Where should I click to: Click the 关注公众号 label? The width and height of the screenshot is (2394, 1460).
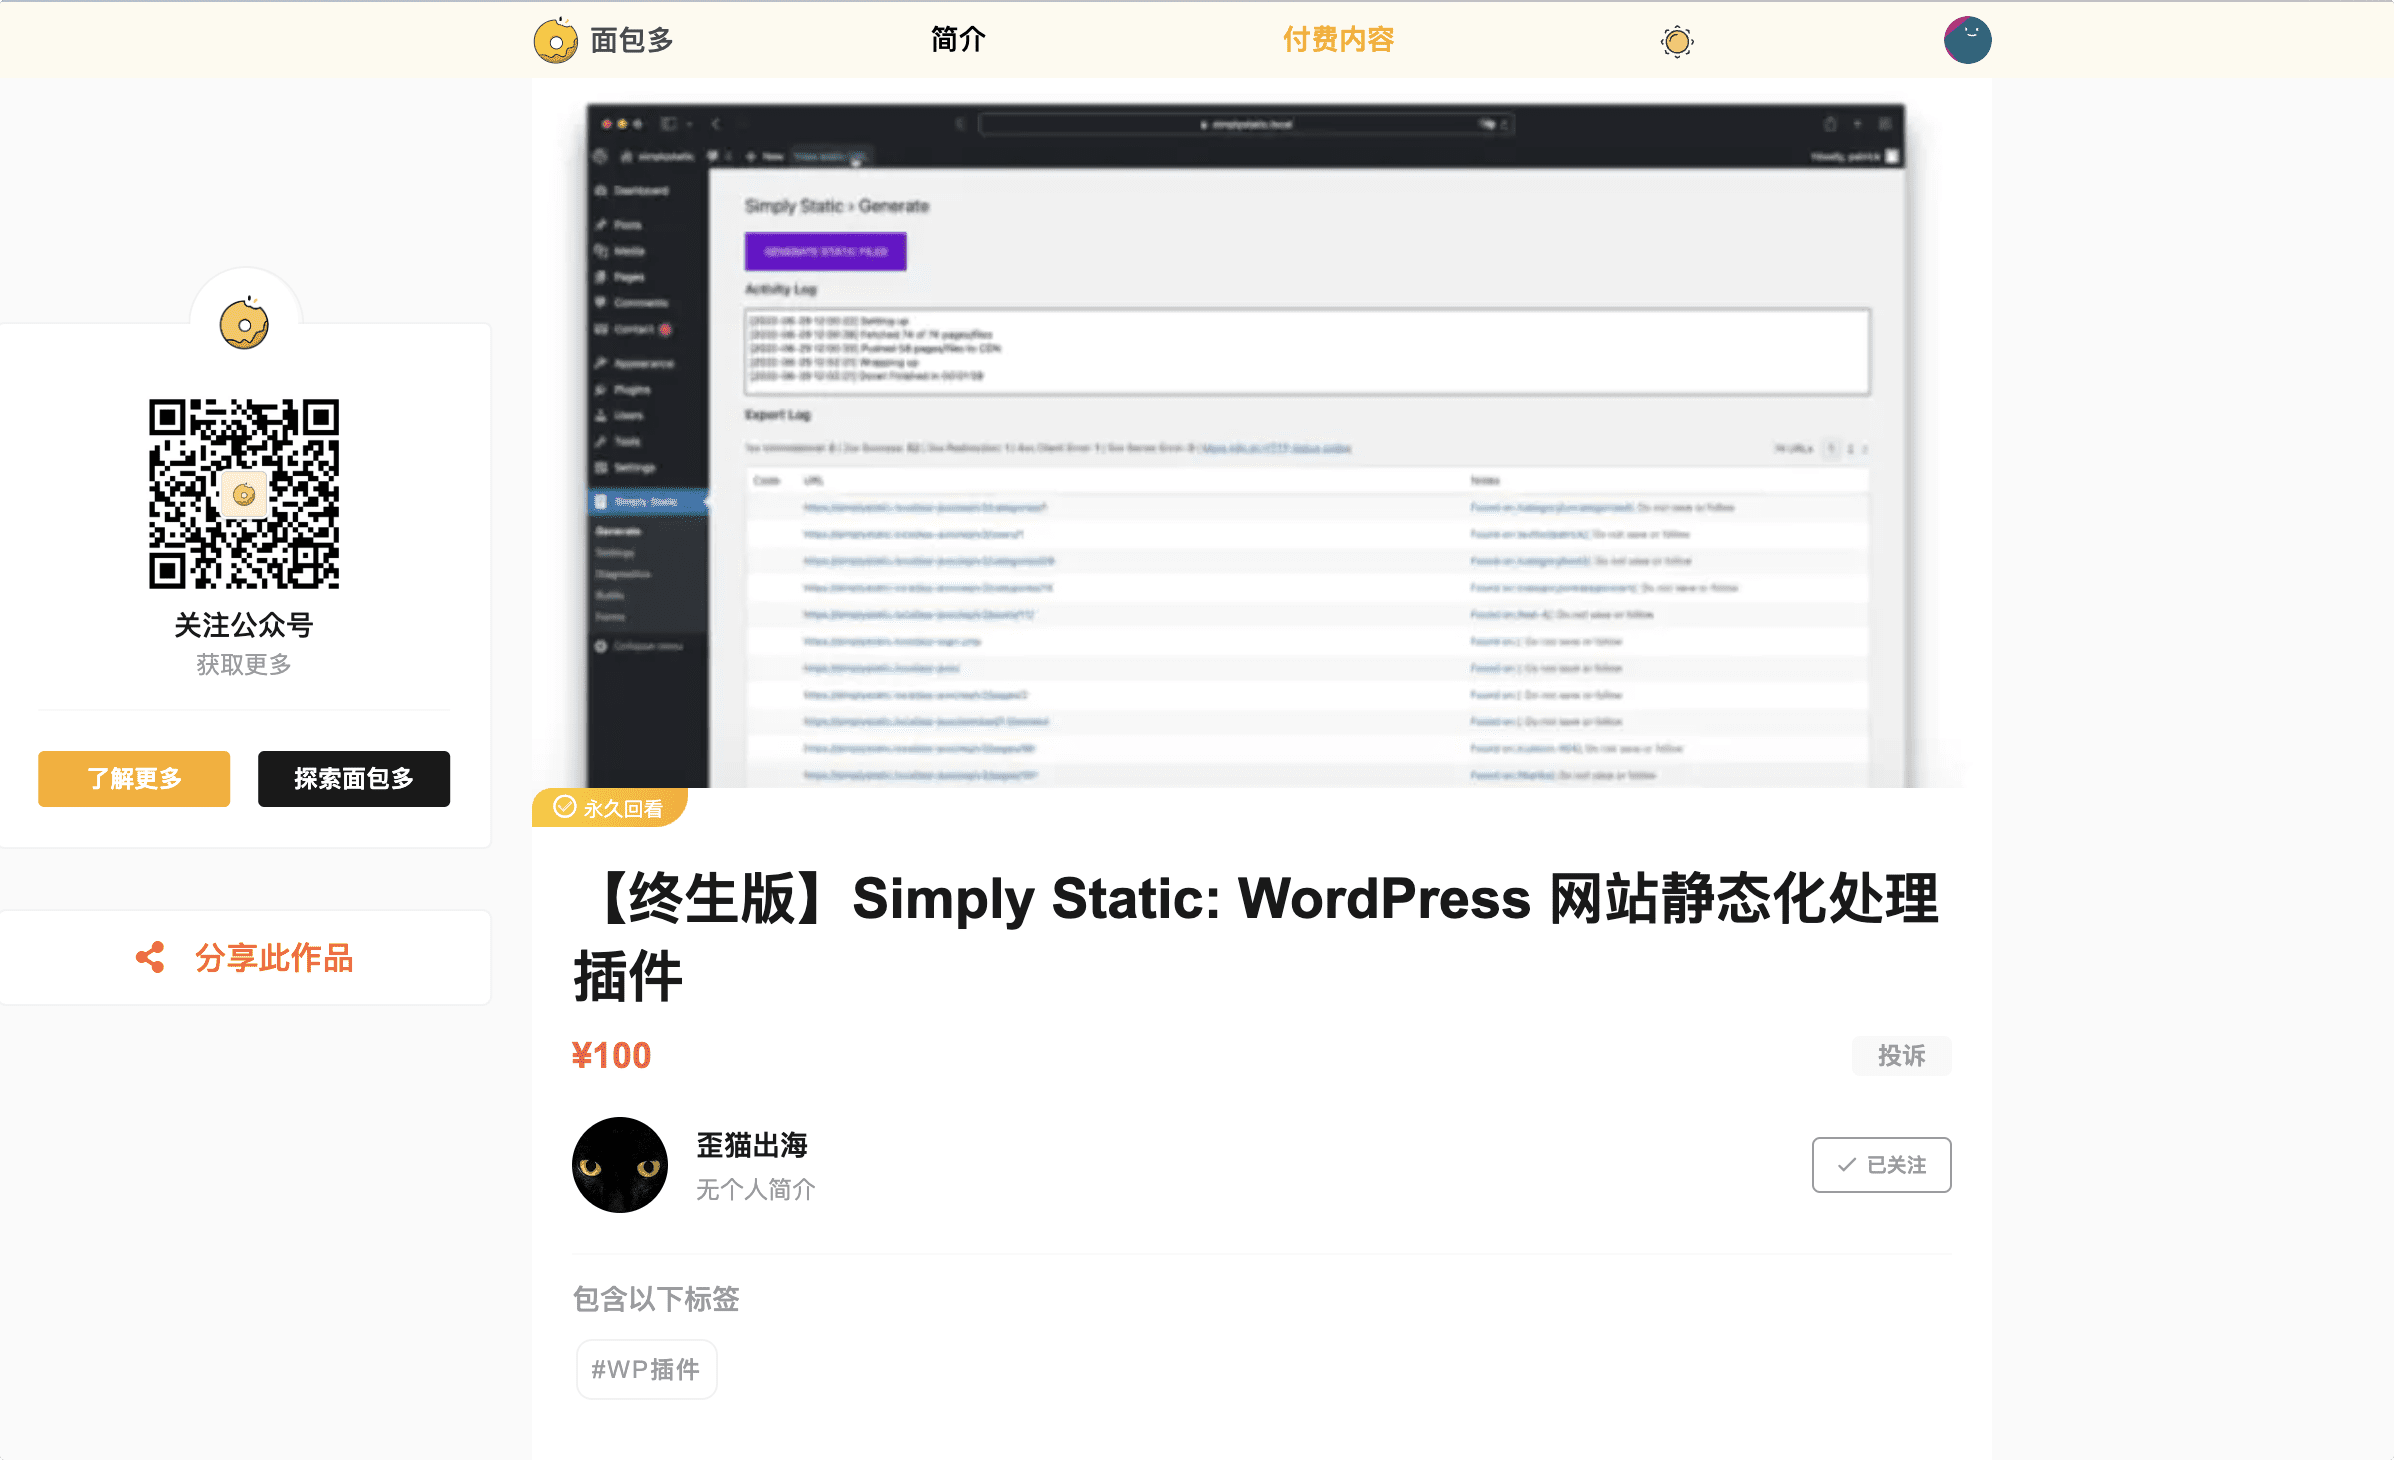(x=244, y=625)
